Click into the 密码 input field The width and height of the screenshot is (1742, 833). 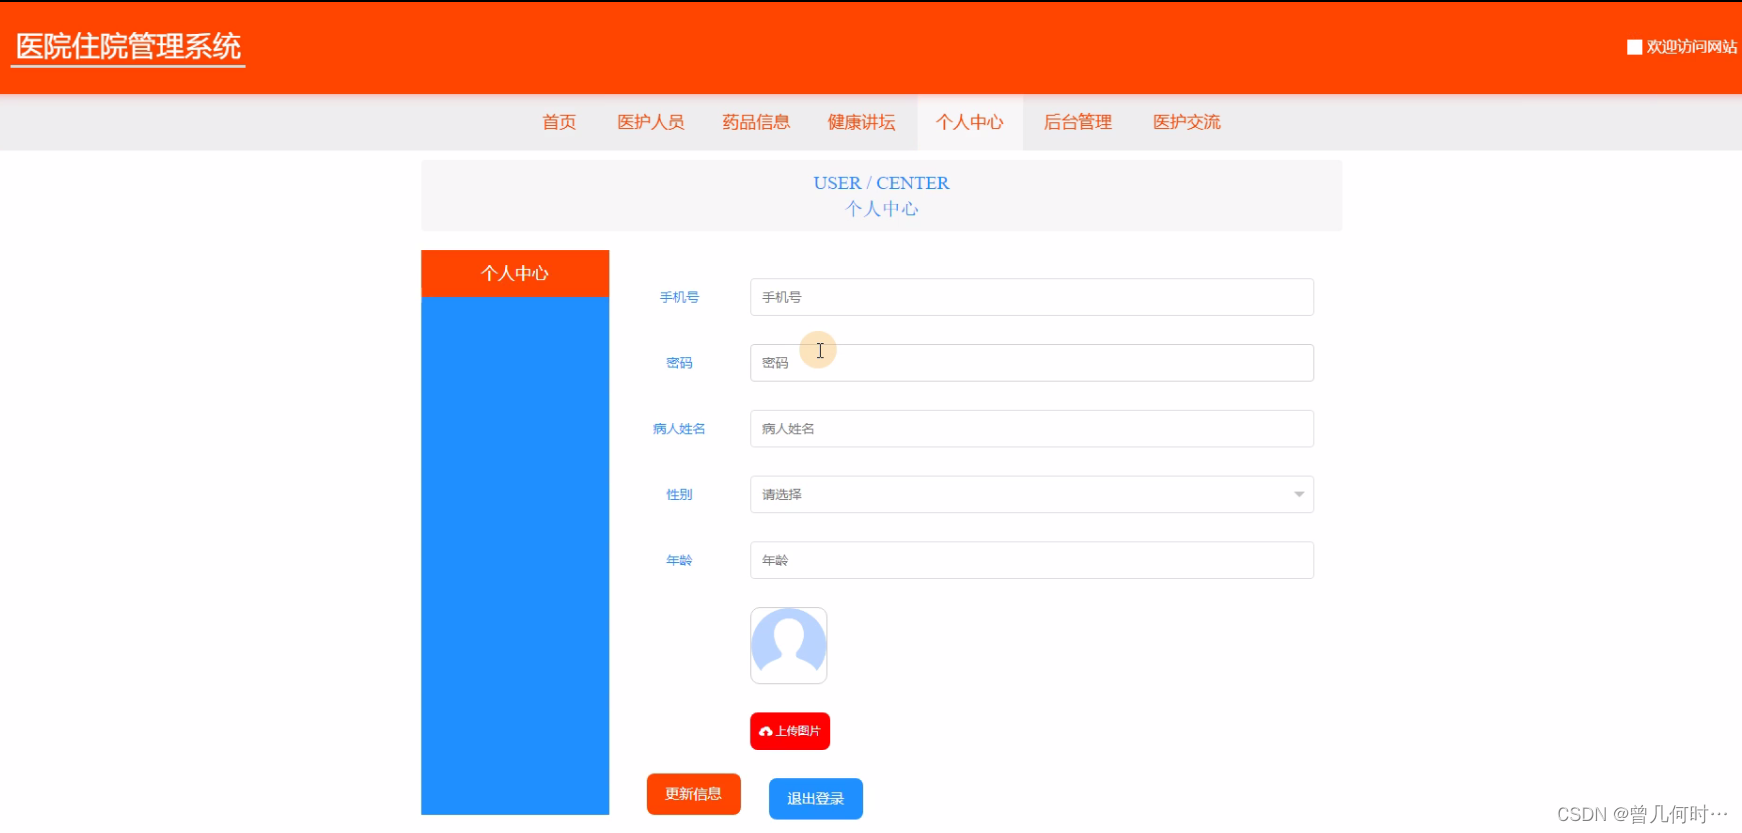[x=1032, y=363]
